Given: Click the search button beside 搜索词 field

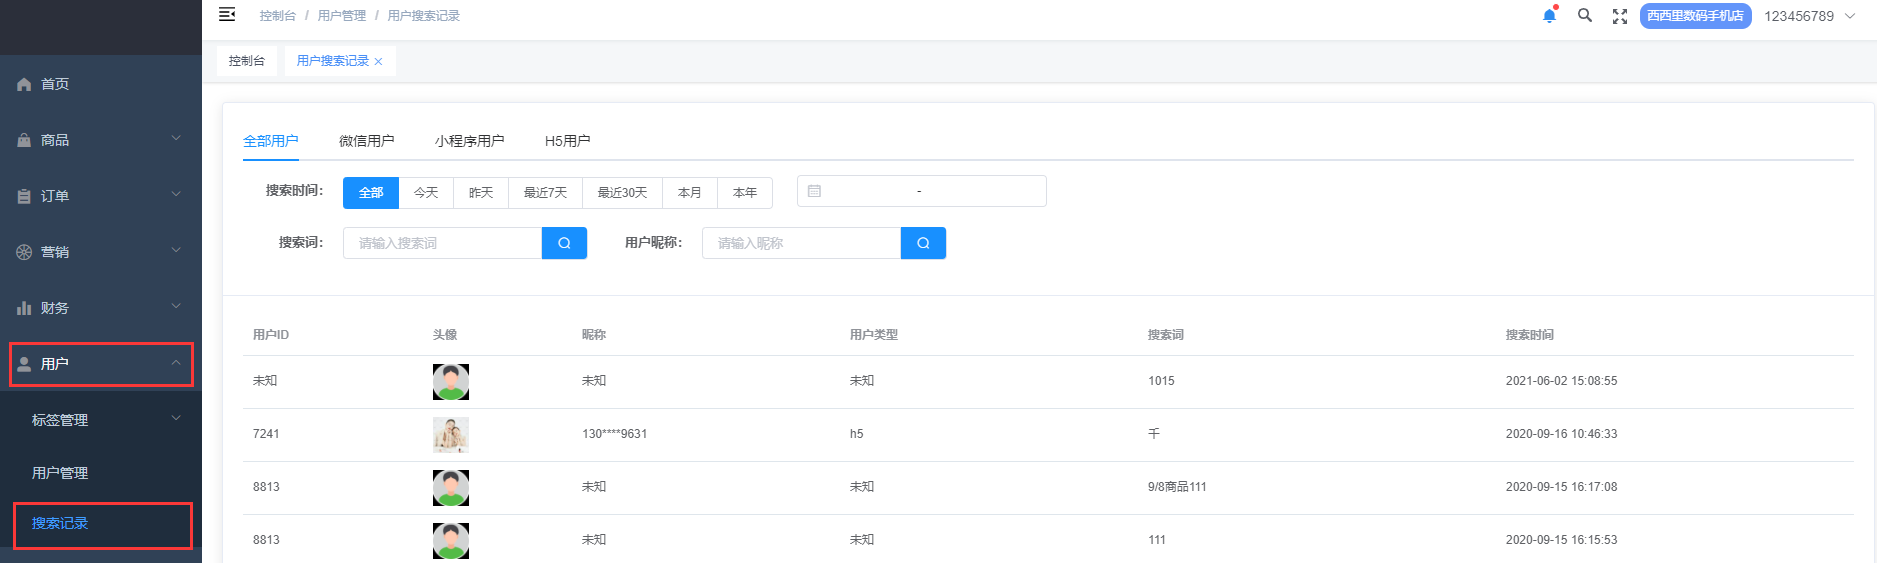Looking at the screenshot, I should click(x=564, y=243).
